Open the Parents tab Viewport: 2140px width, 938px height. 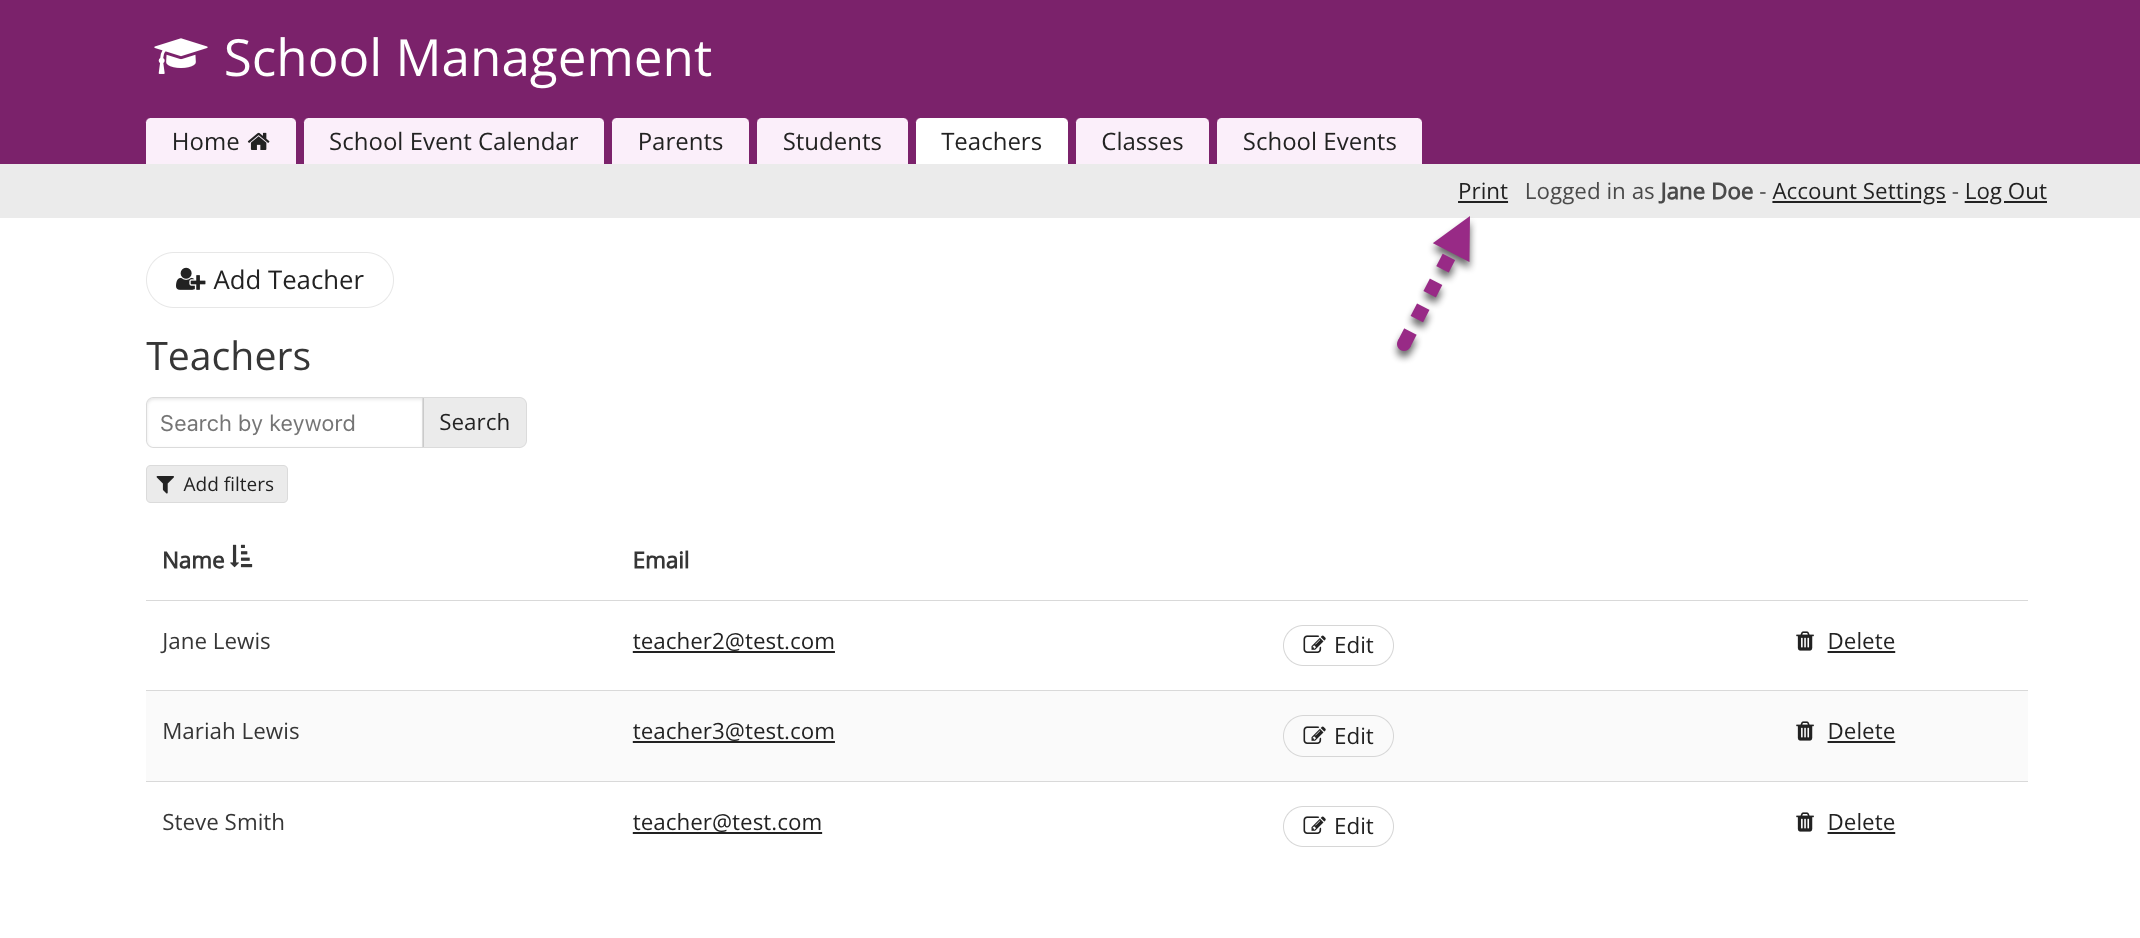coord(680,141)
